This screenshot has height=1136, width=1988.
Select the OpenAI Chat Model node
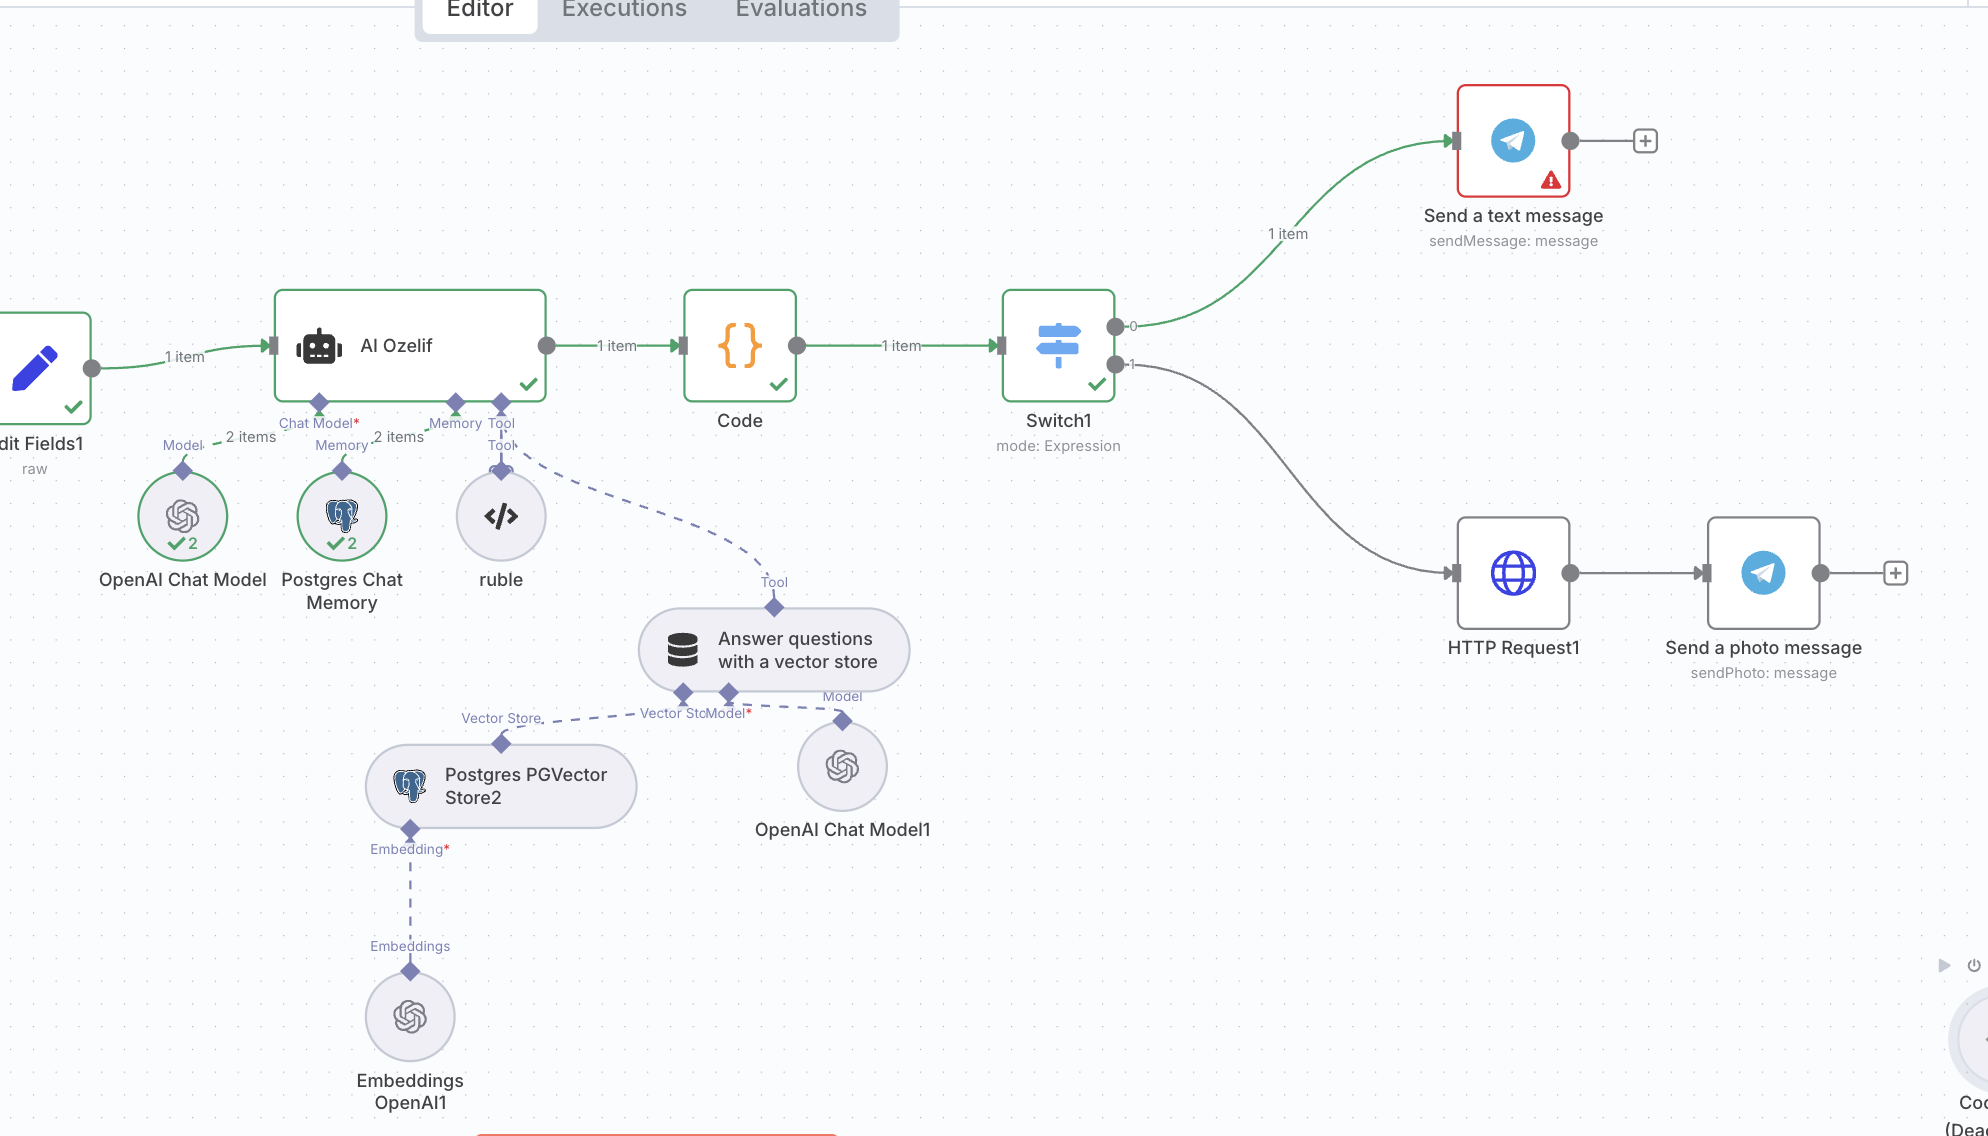click(183, 516)
